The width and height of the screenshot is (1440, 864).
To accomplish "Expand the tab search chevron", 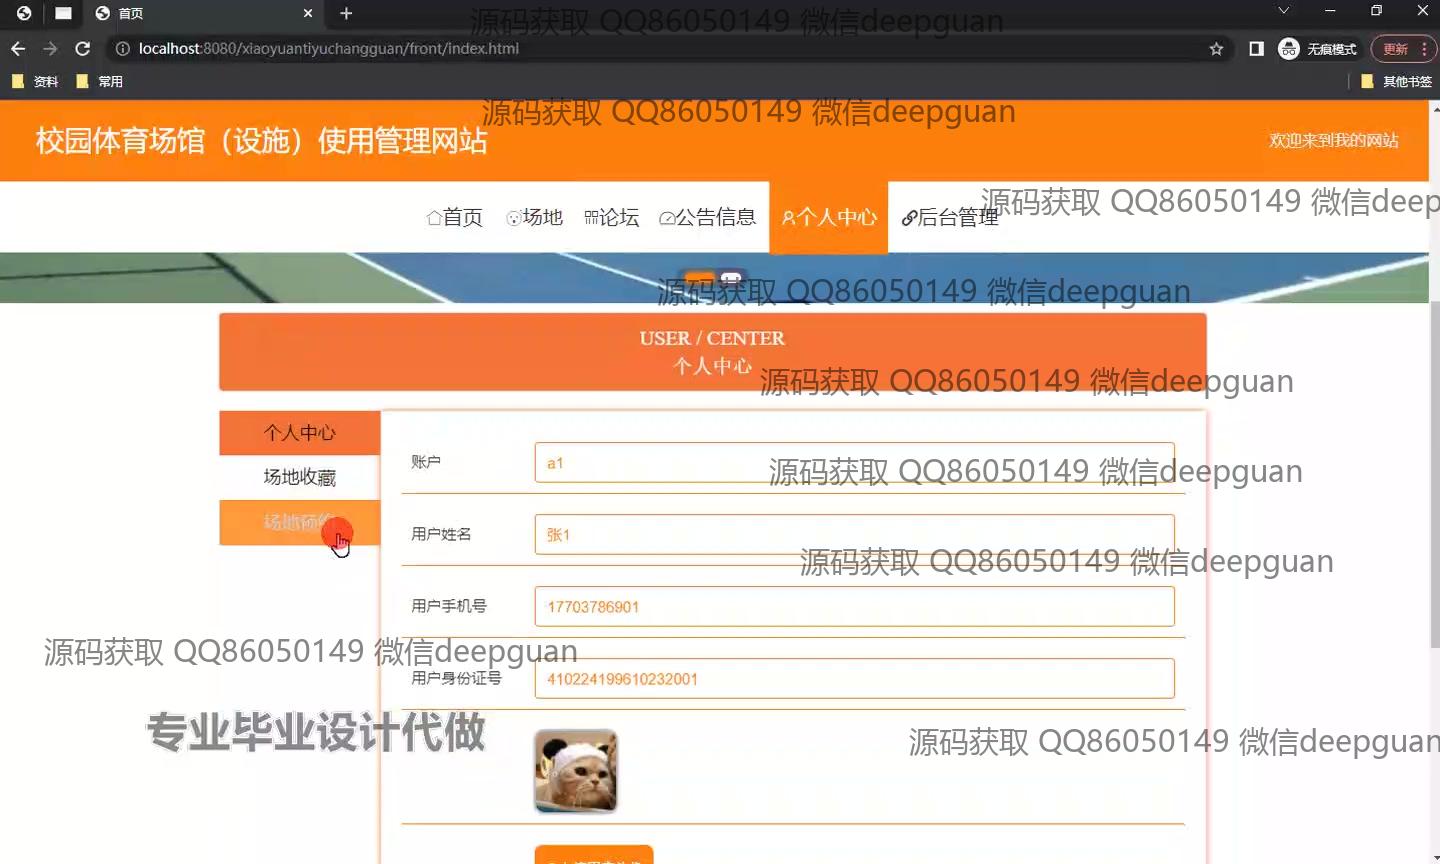I will 1283,11.
